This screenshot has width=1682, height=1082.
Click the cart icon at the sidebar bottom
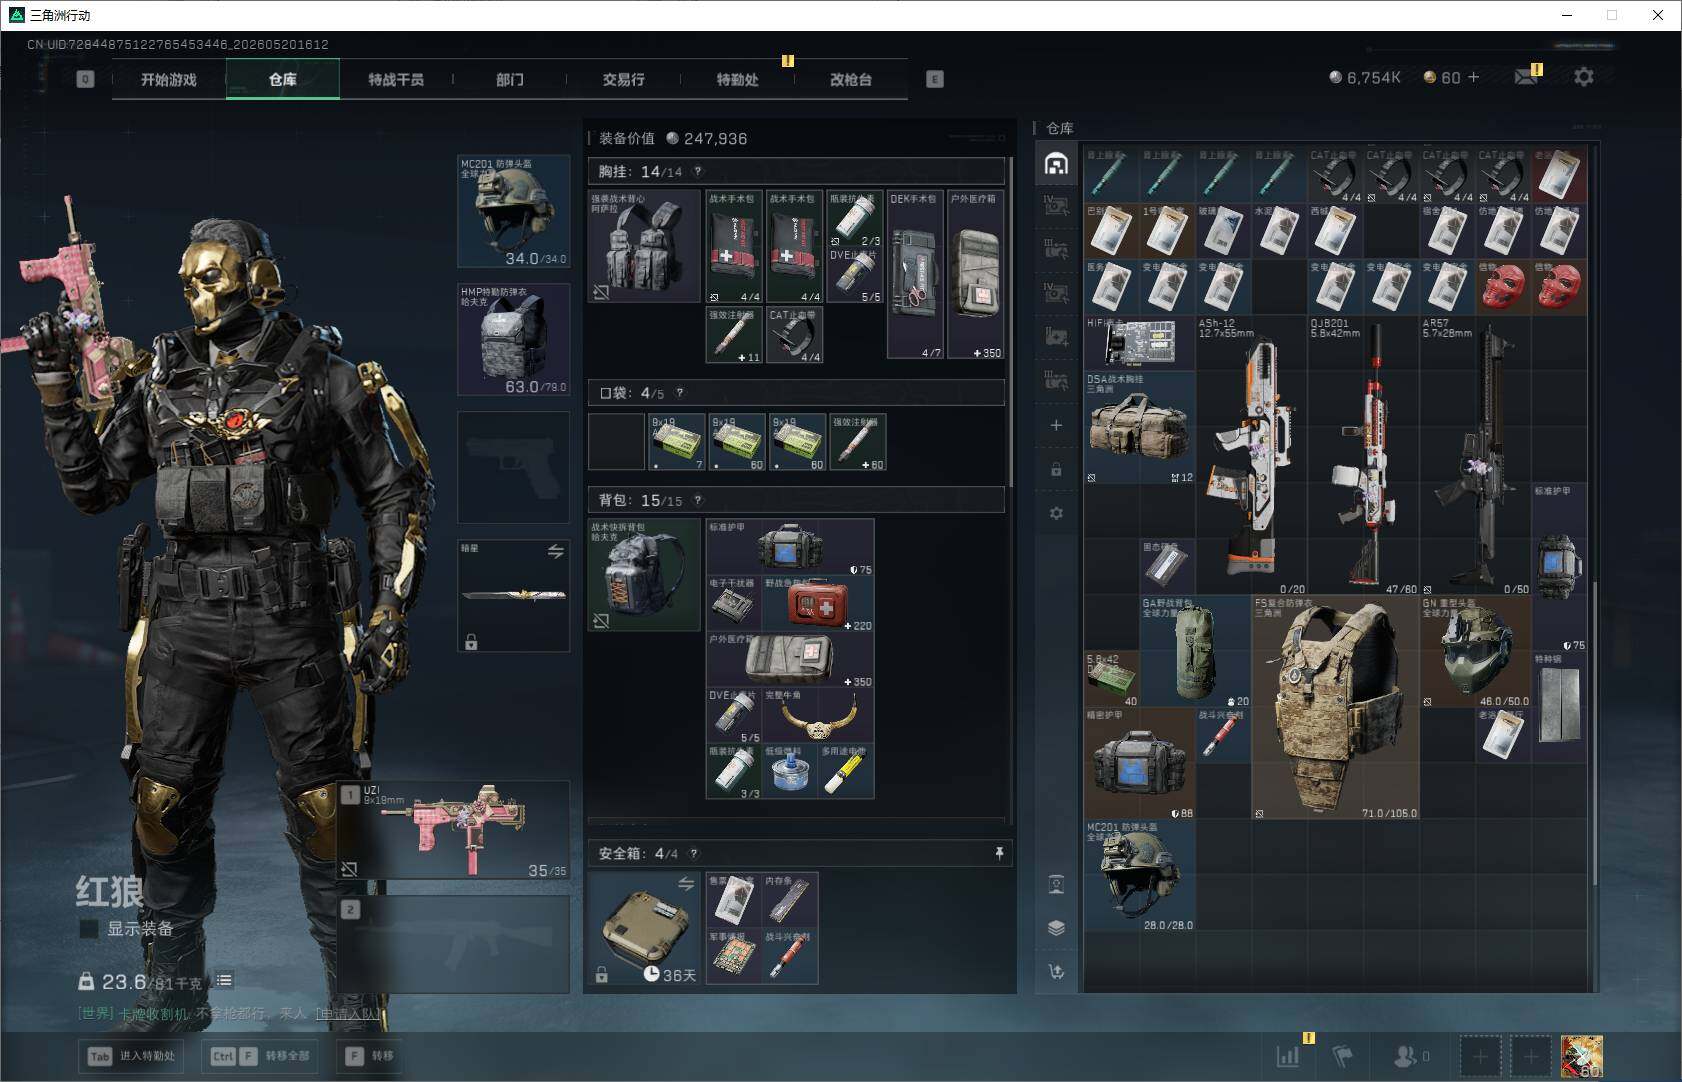pyautogui.click(x=1056, y=971)
